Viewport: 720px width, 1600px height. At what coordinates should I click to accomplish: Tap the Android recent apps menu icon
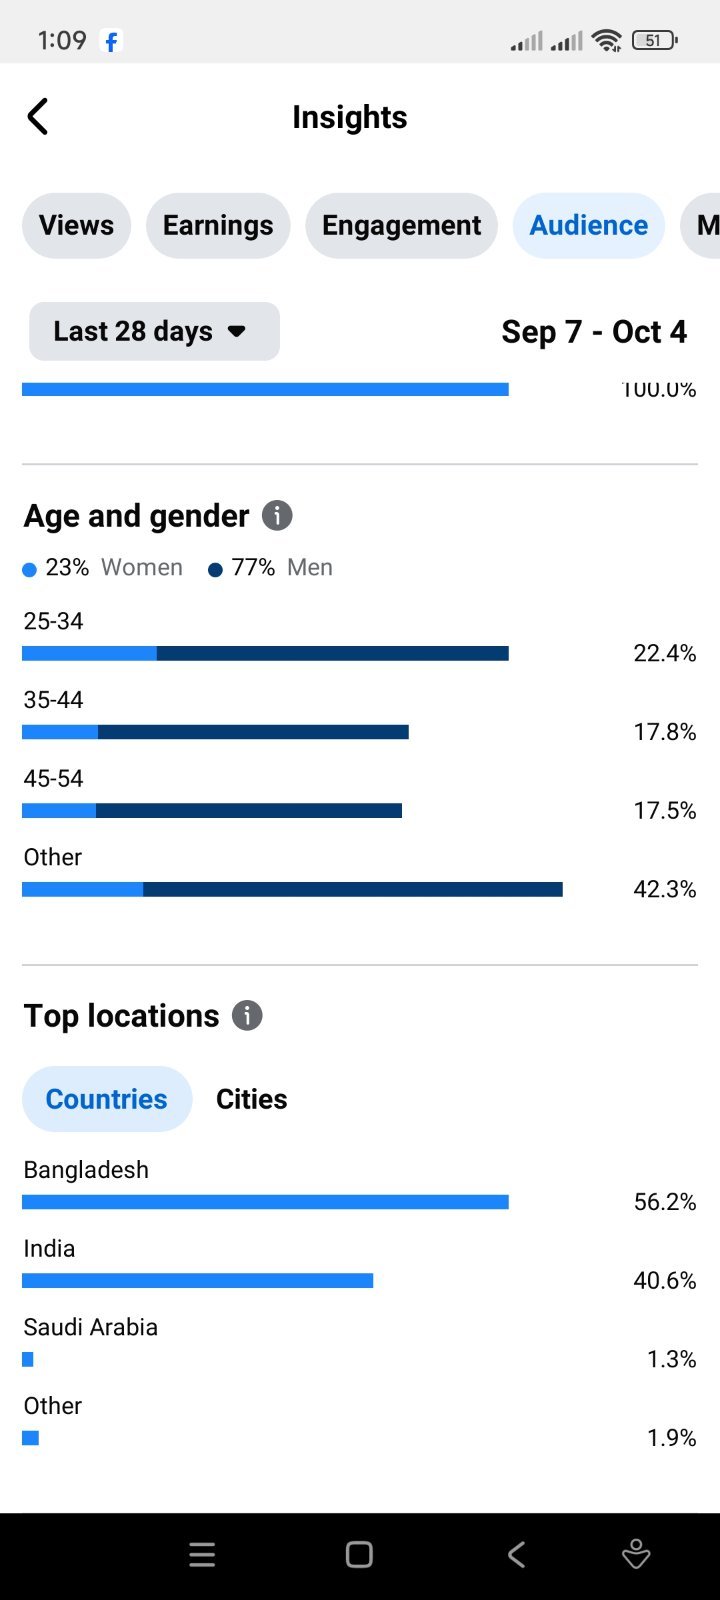tap(202, 1555)
